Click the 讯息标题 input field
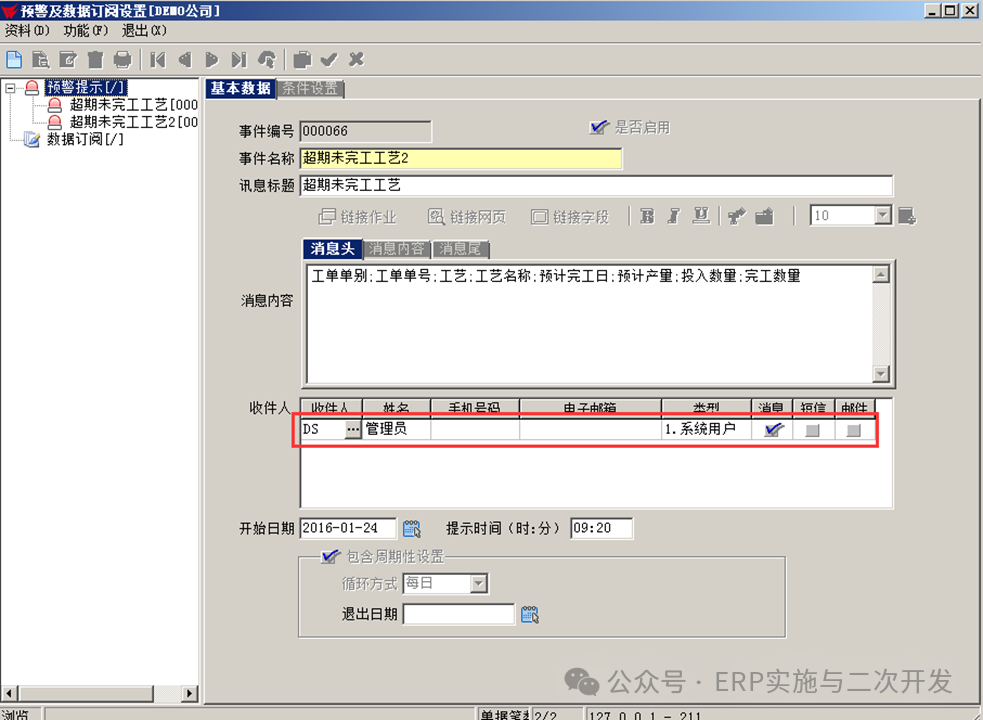The height and width of the screenshot is (720, 983). click(595, 185)
